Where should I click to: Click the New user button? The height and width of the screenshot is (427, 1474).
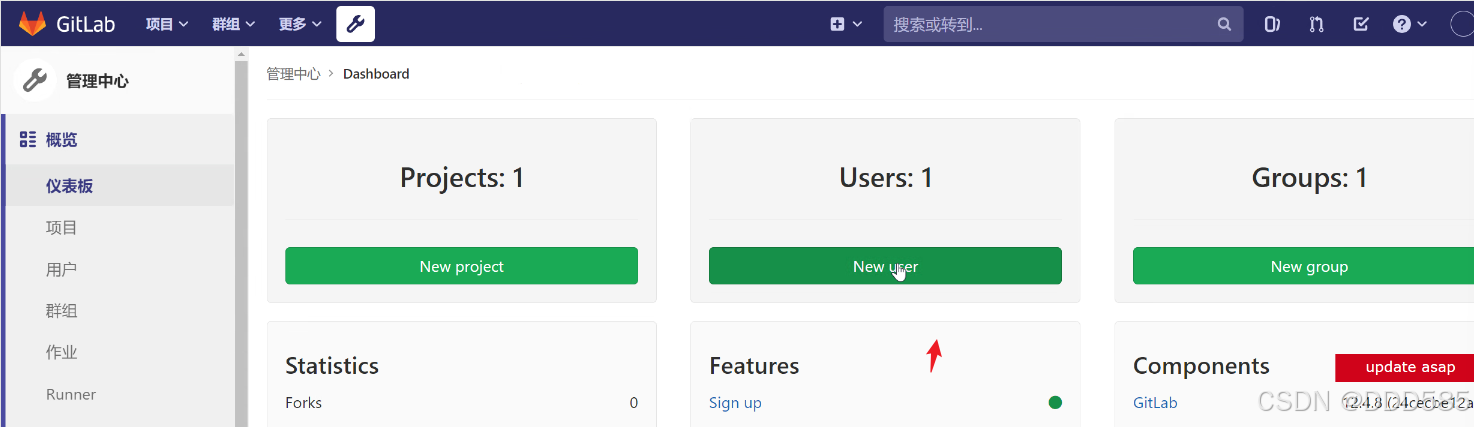pos(885,266)
